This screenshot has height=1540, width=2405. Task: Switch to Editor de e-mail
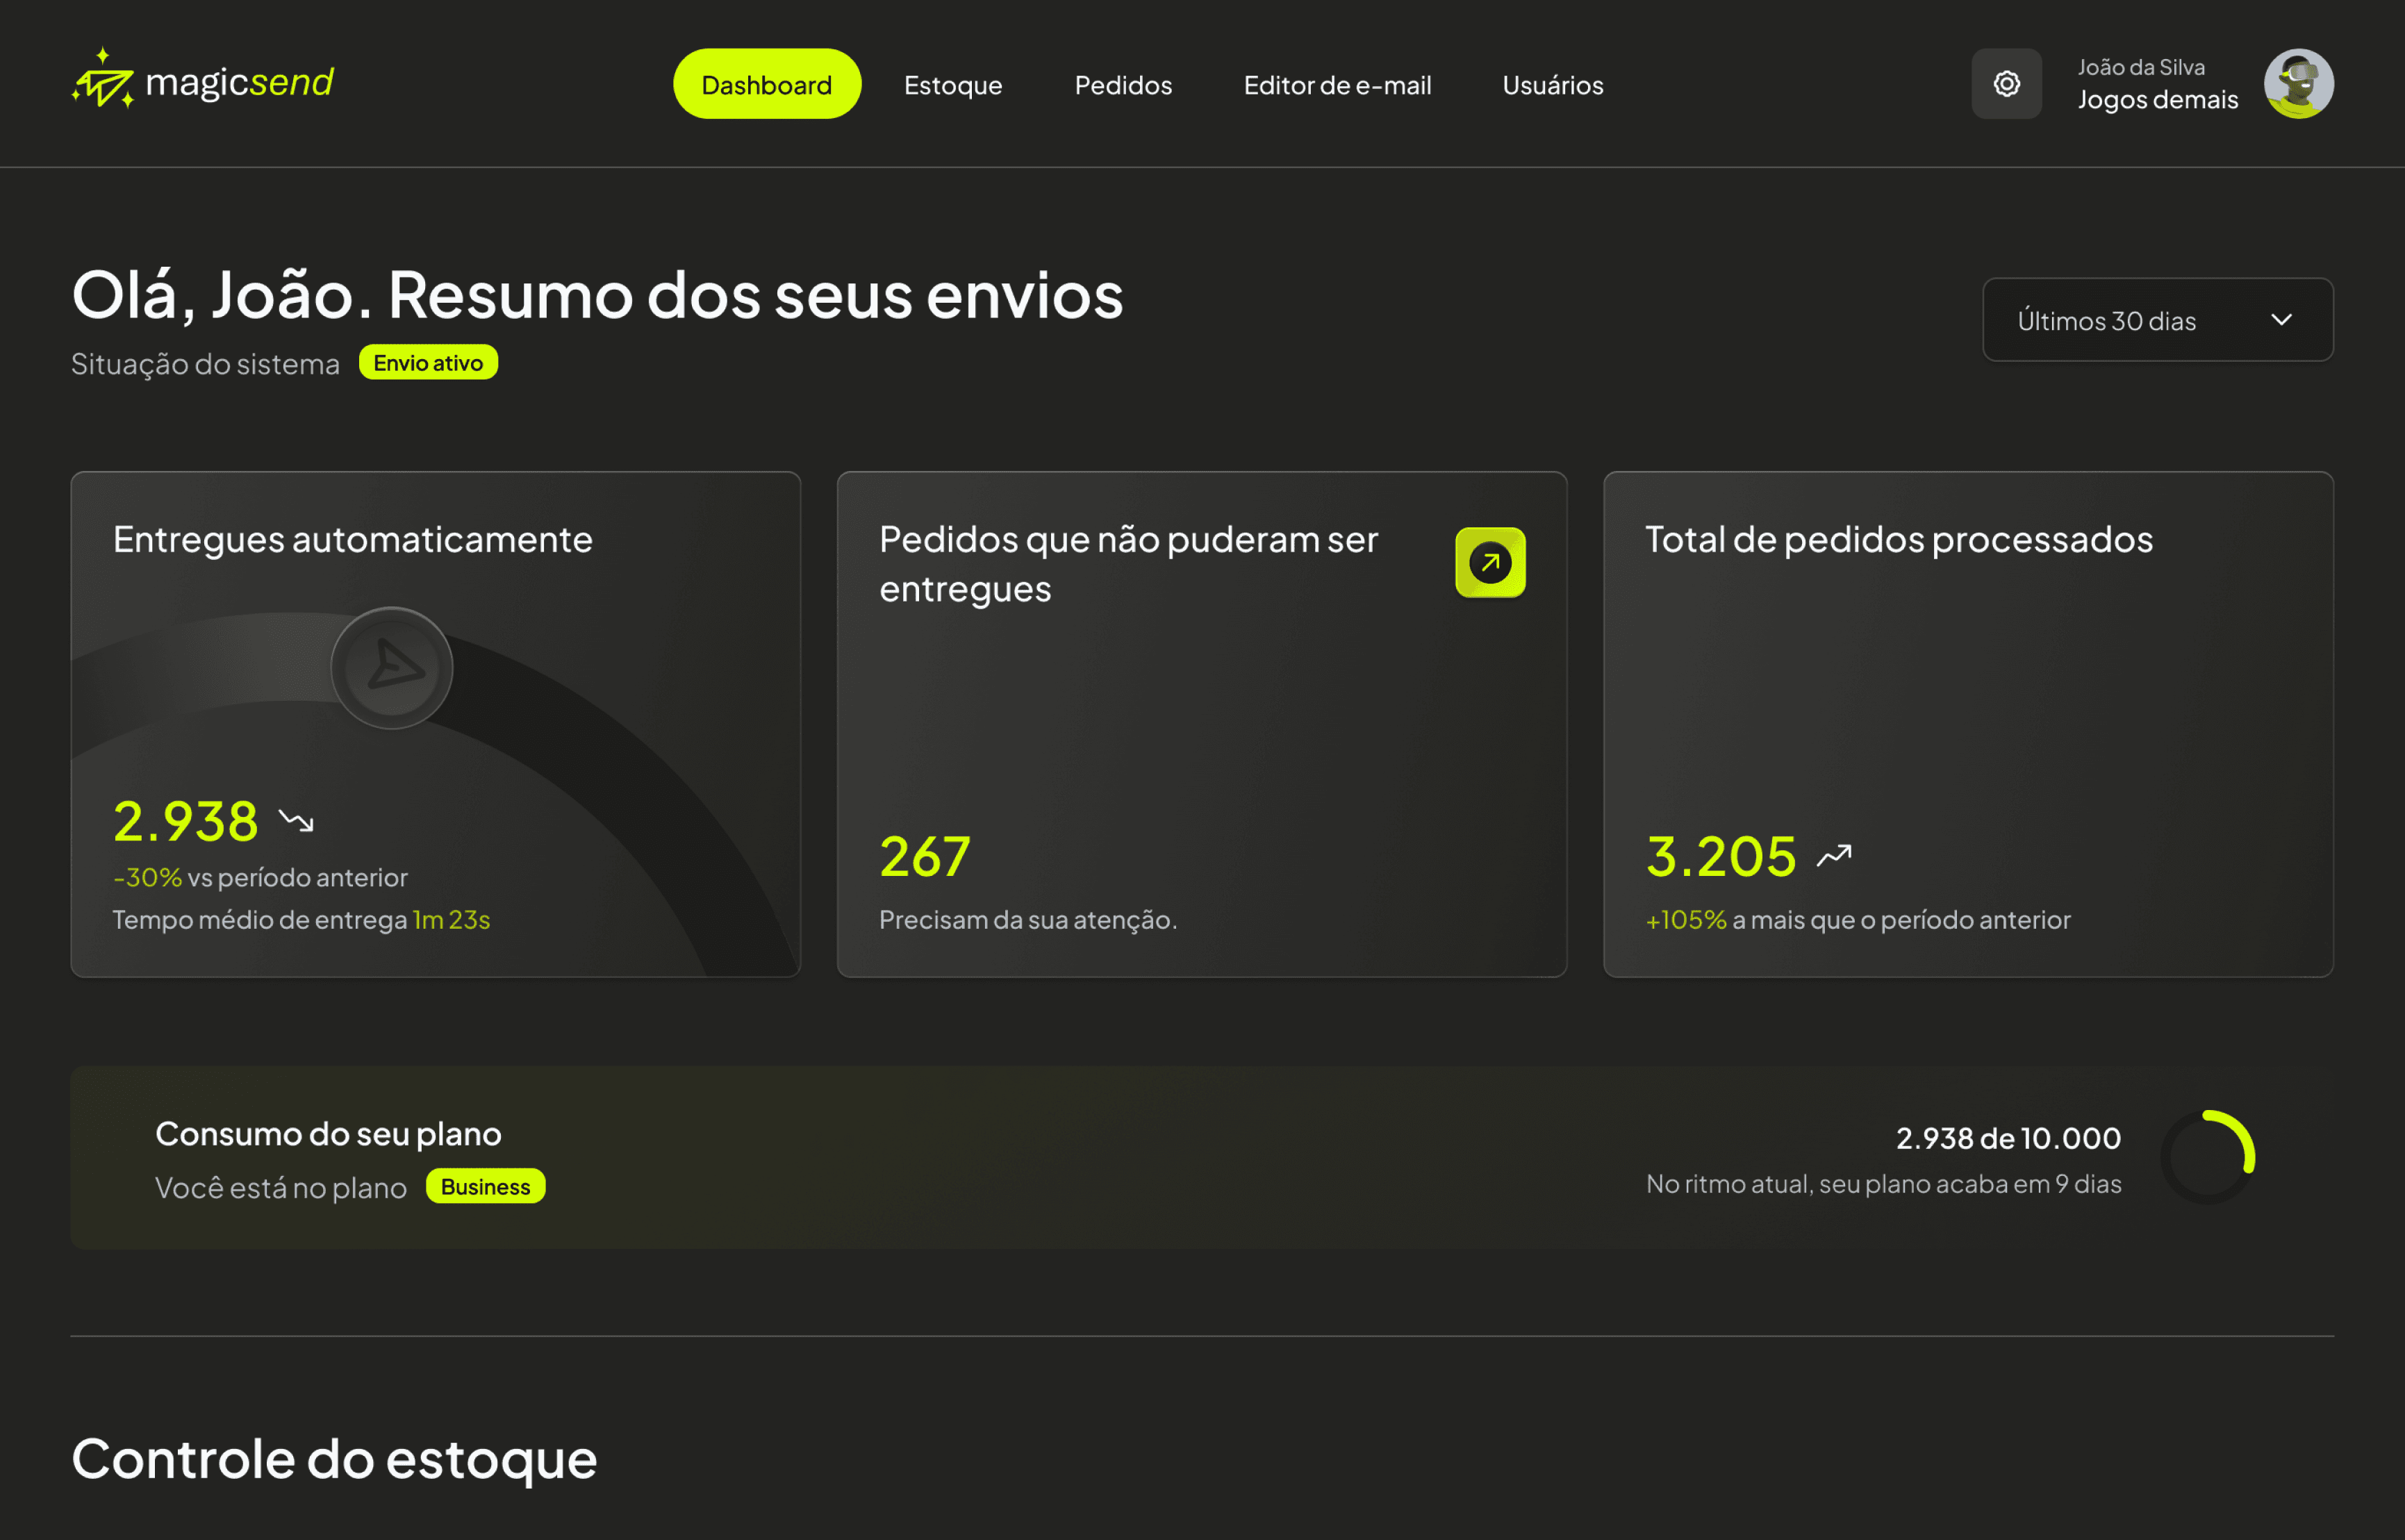point(1337,85)
